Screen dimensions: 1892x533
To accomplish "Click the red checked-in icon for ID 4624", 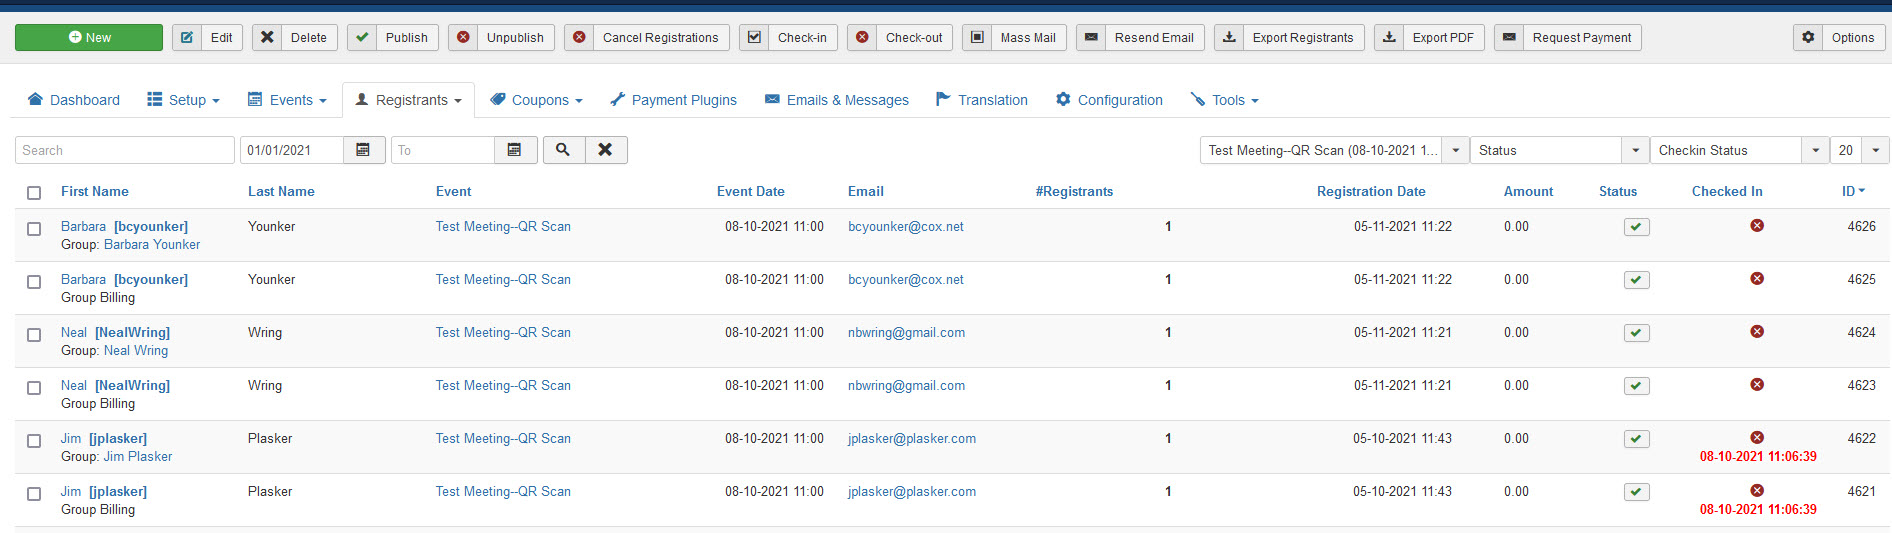I will (1756, 332).
